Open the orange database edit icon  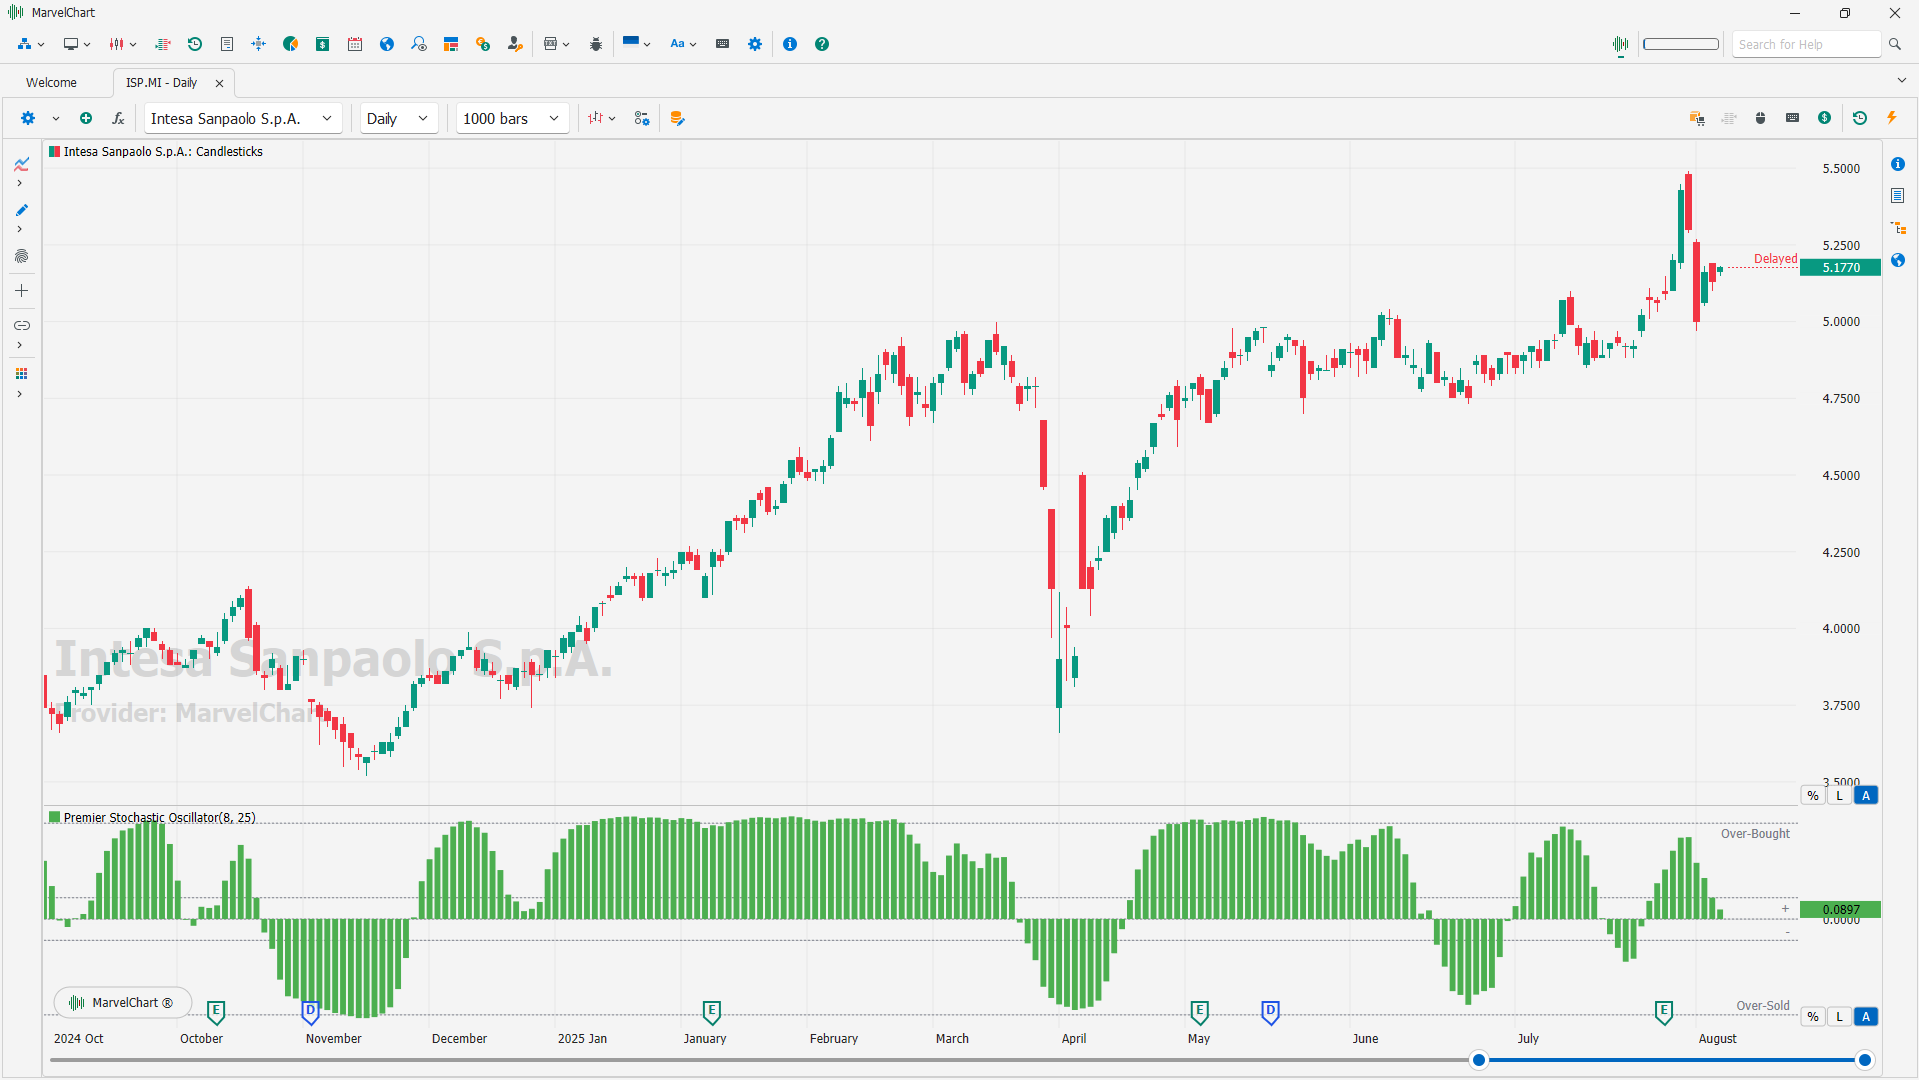click(x=677, y=118)
